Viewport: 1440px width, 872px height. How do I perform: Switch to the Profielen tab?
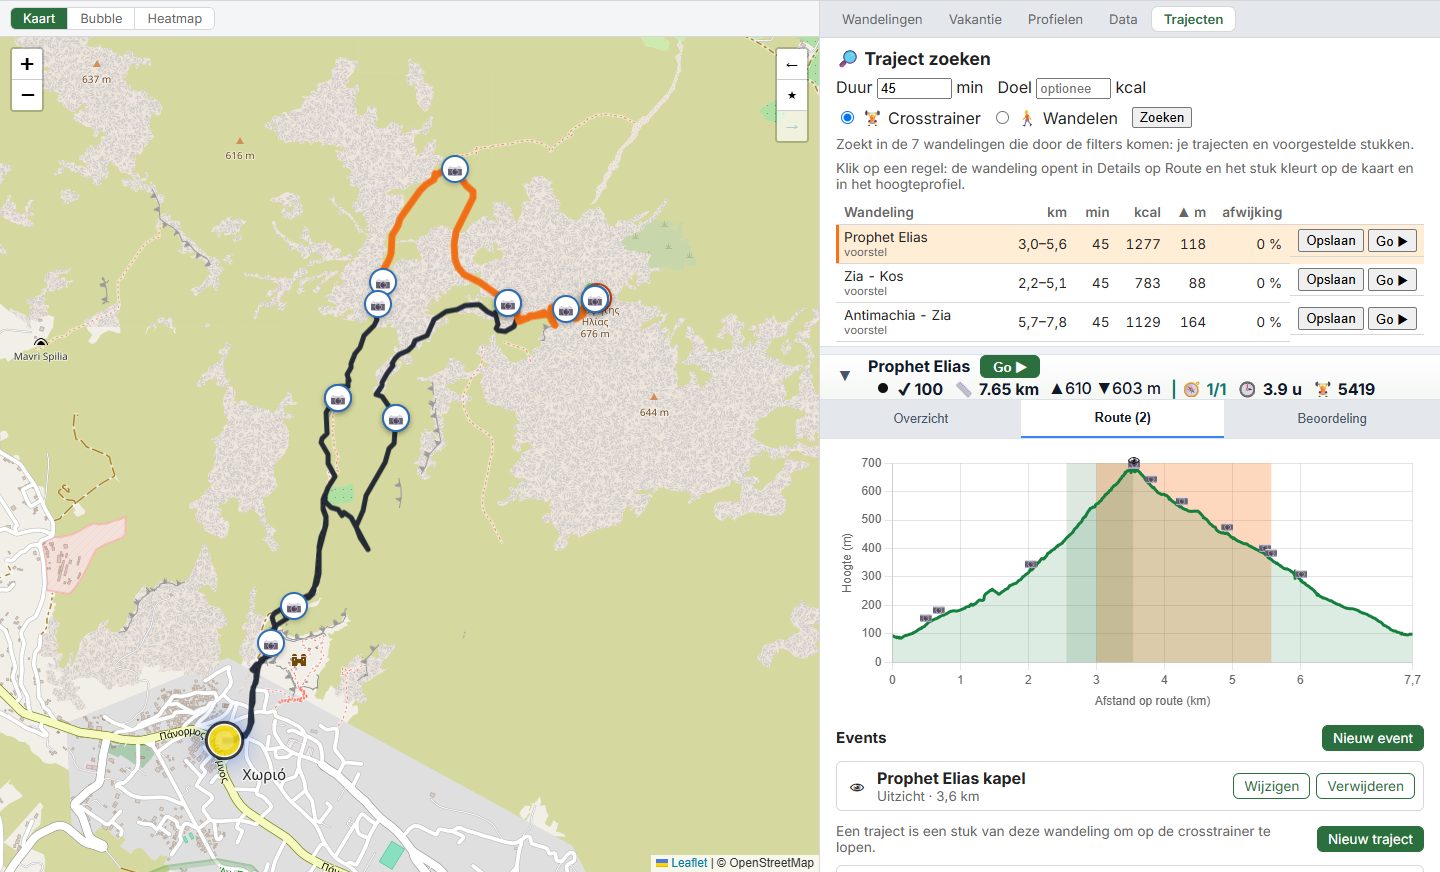click(1055, 19)
